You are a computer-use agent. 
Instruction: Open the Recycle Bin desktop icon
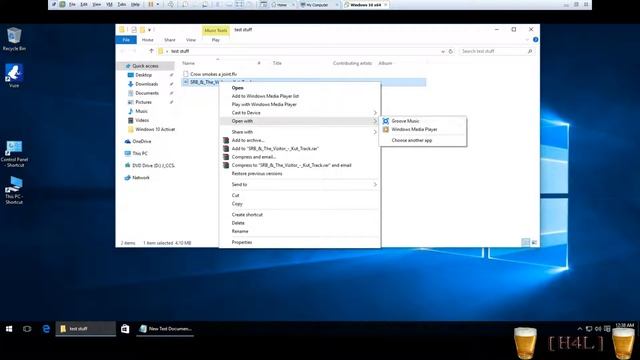pyautogui.click(x=14, y=39)
